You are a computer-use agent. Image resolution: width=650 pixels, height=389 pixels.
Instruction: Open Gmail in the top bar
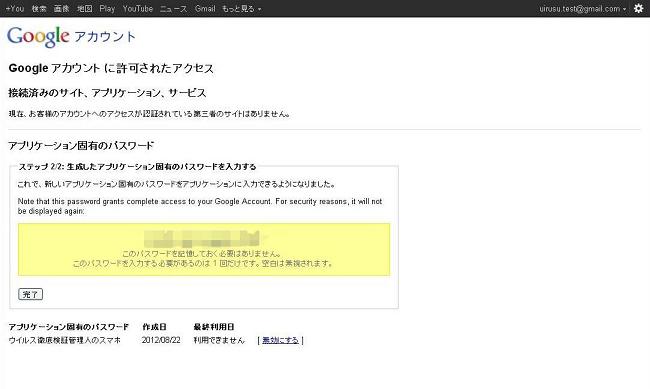(205, 8)
